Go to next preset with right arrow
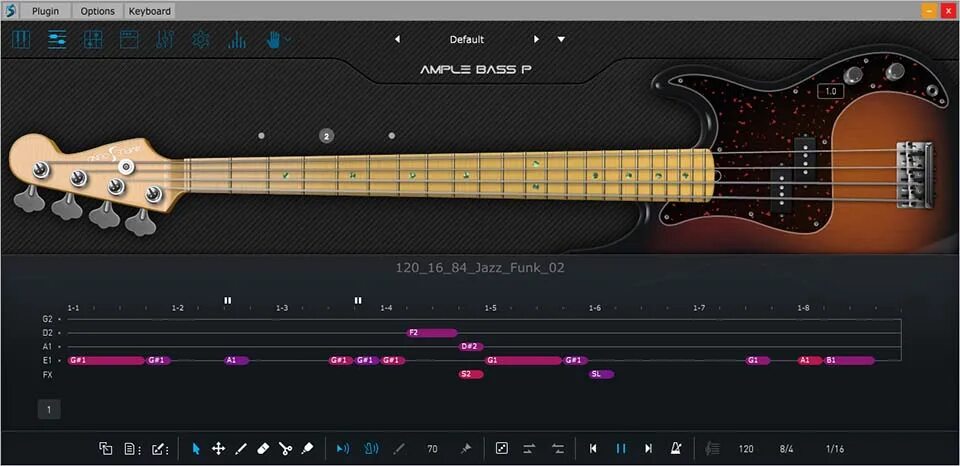 coord(536,39)
